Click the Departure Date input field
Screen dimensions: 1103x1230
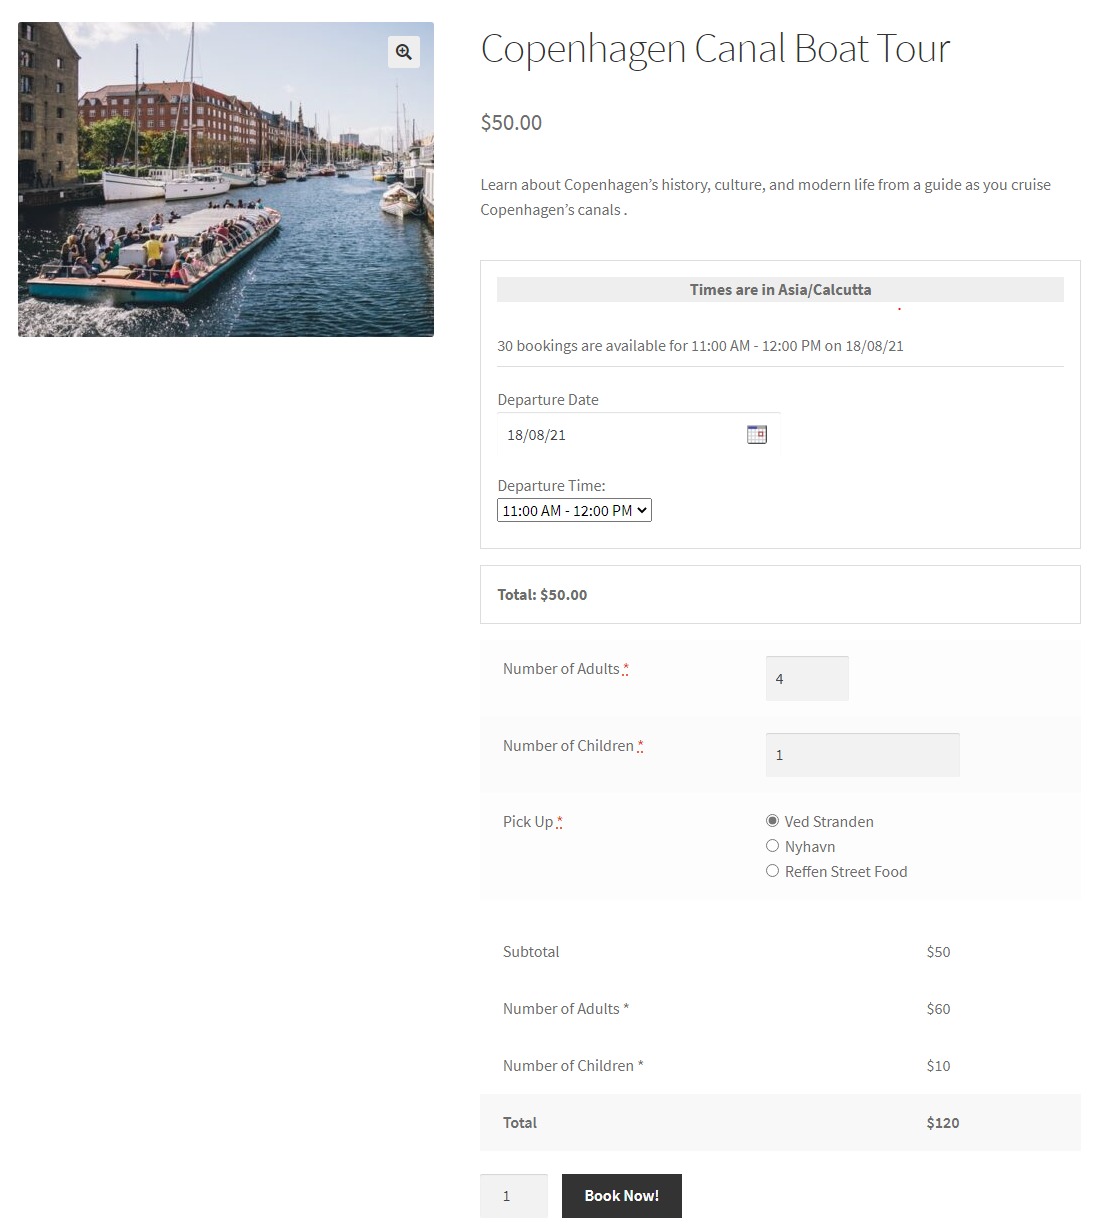[x=620, y=435]
